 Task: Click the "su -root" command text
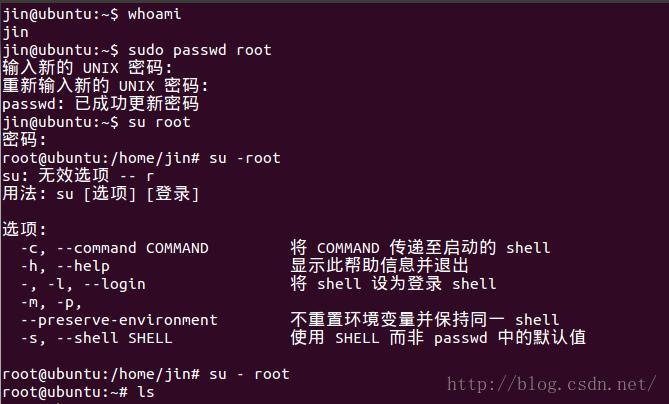tap(245, 158)
